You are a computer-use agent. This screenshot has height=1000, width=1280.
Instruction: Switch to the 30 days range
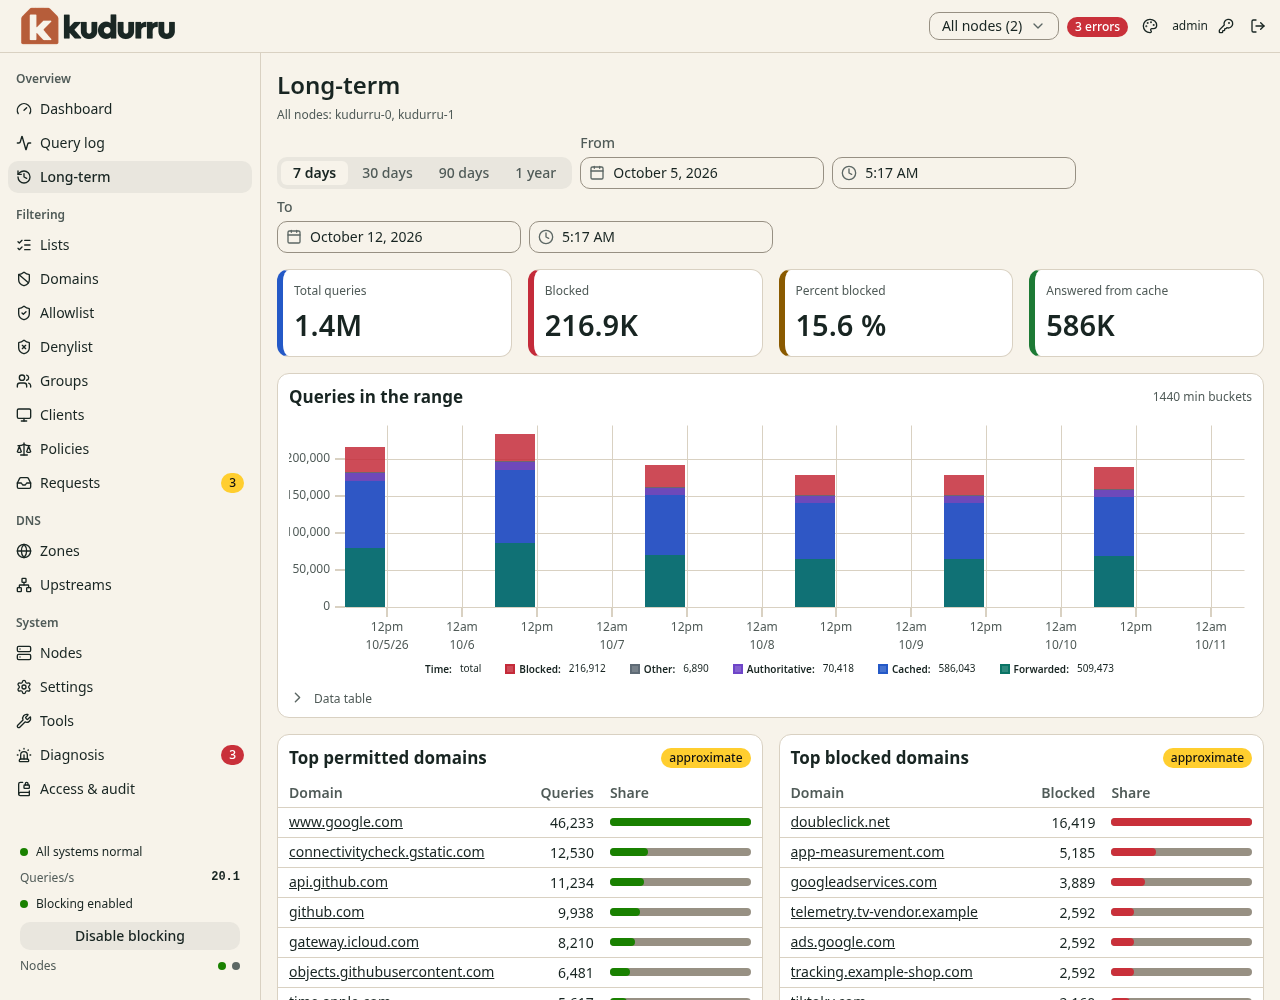[387, 173]
